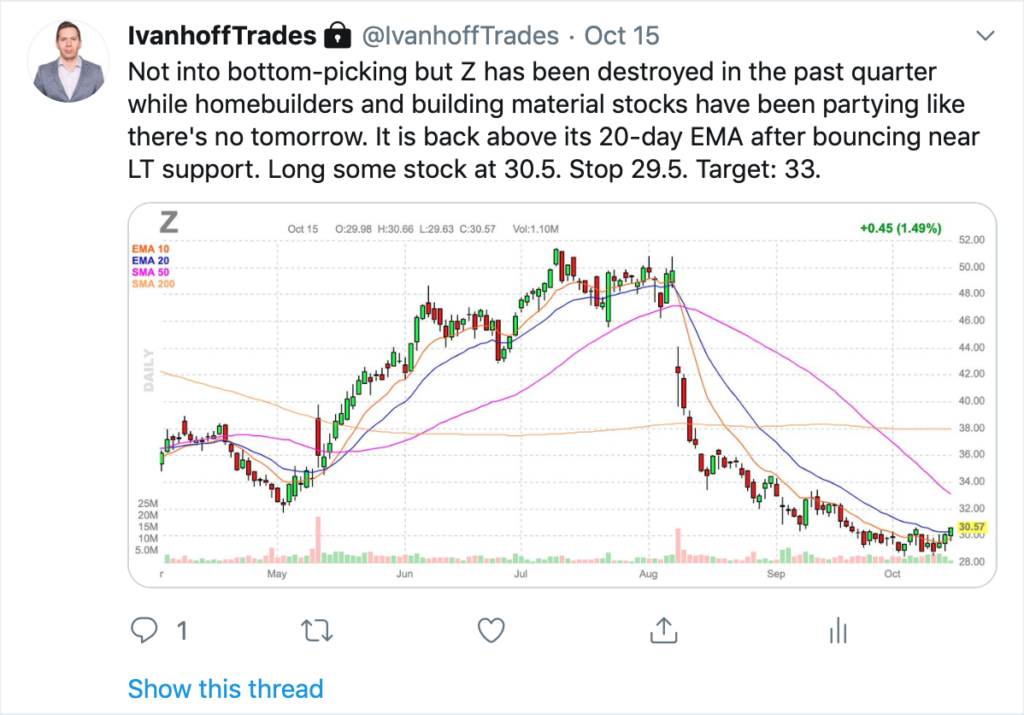Open the tweet options chevron
The width and height of the screenshot is (1024, 715).
click(985, 35)
